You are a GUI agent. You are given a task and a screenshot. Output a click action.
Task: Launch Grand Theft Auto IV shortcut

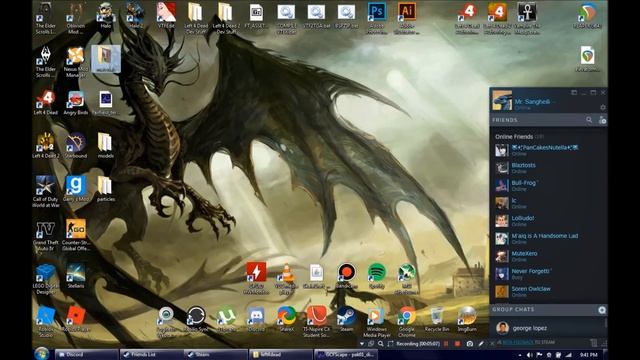point(45,235)
